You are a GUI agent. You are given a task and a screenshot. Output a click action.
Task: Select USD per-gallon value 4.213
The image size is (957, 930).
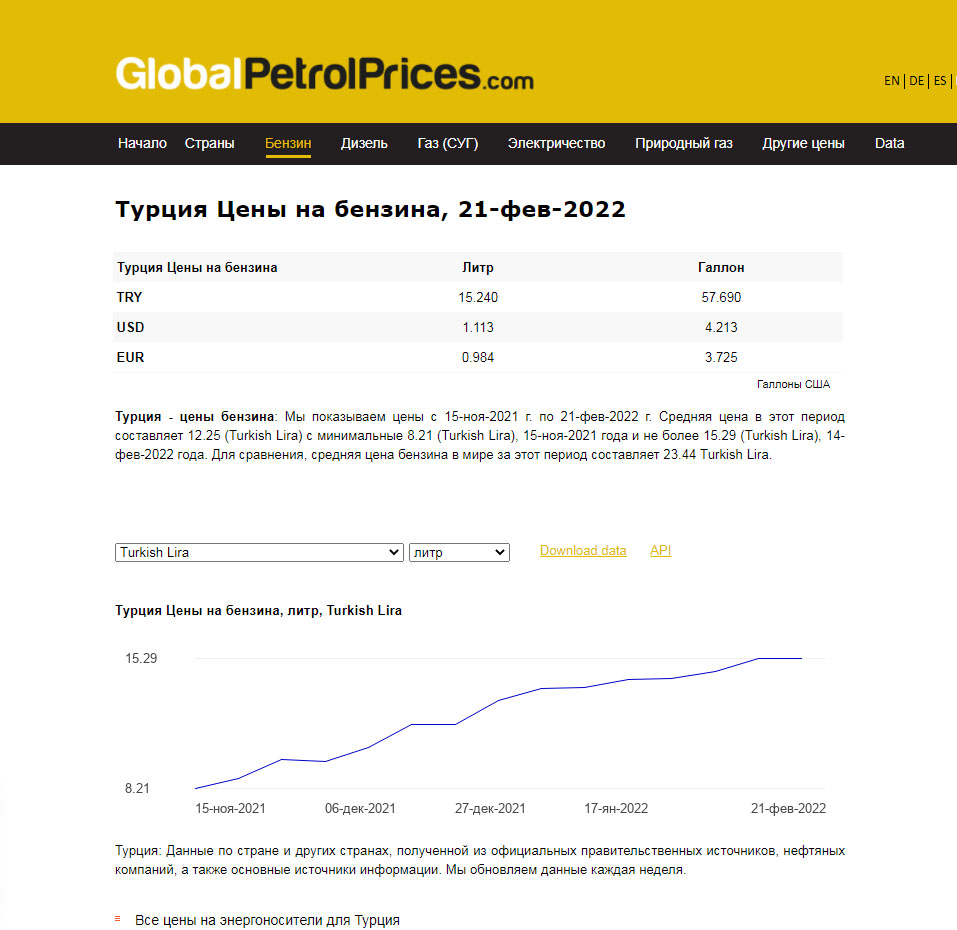[x=721, y=327]
